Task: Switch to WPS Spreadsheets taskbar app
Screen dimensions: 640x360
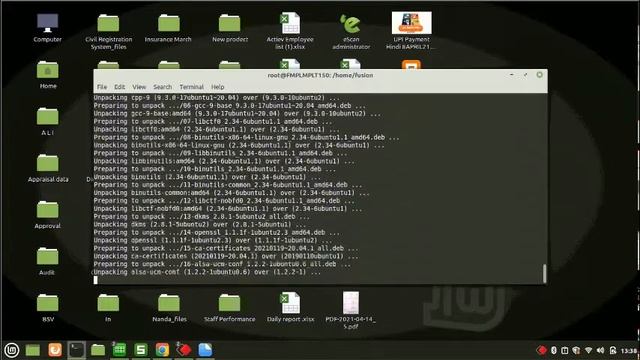Action: click(141, 350)
